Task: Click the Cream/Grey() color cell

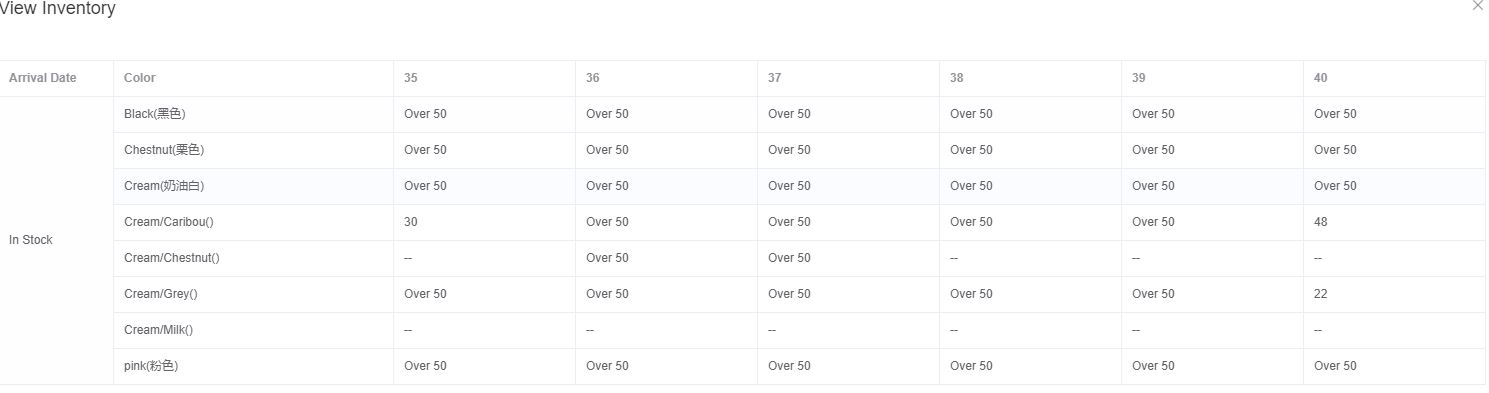Action: click(253, 294)
